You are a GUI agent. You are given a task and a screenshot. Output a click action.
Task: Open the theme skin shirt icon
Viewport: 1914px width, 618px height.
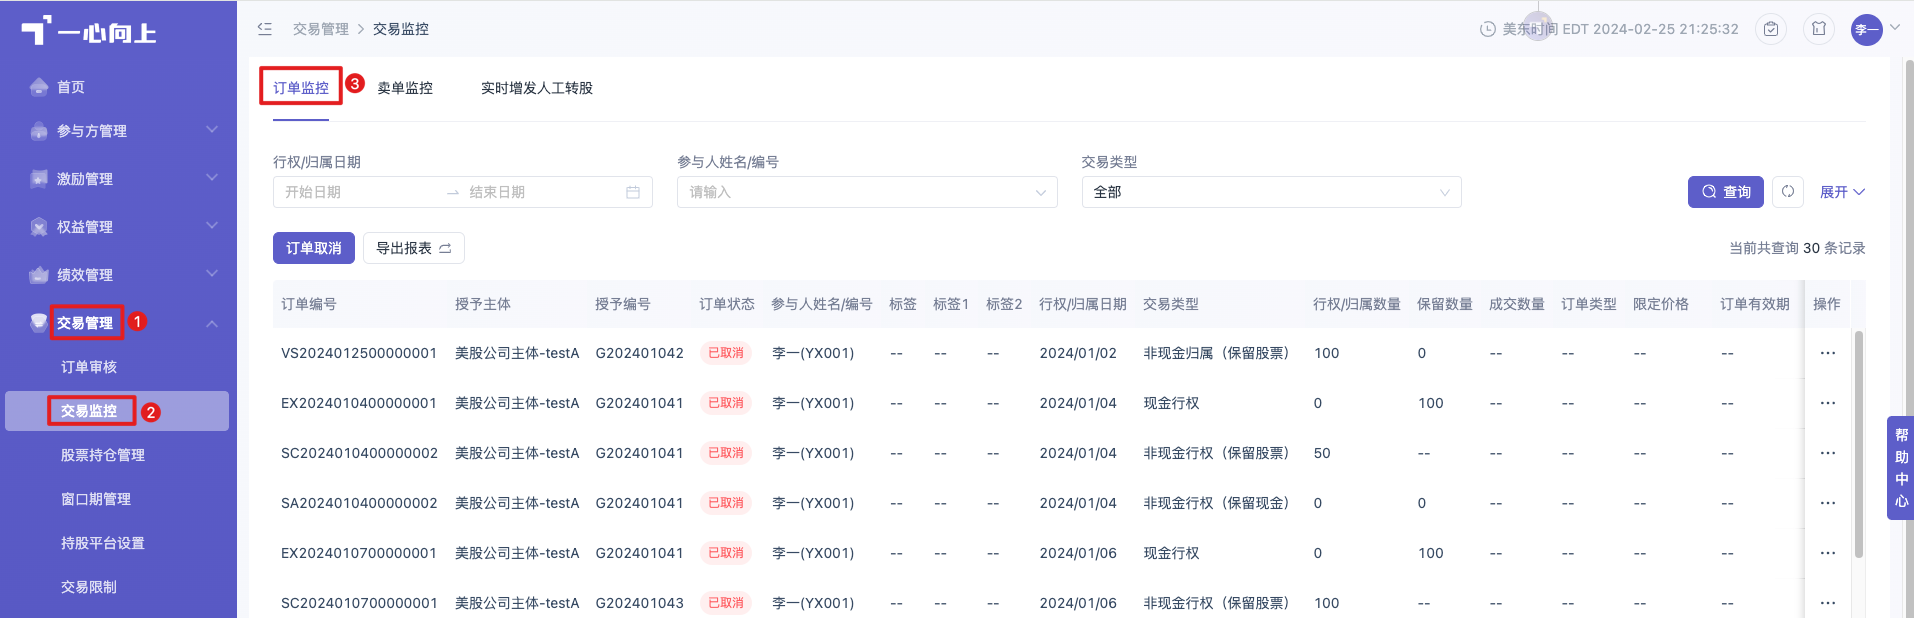[1819, 29]
